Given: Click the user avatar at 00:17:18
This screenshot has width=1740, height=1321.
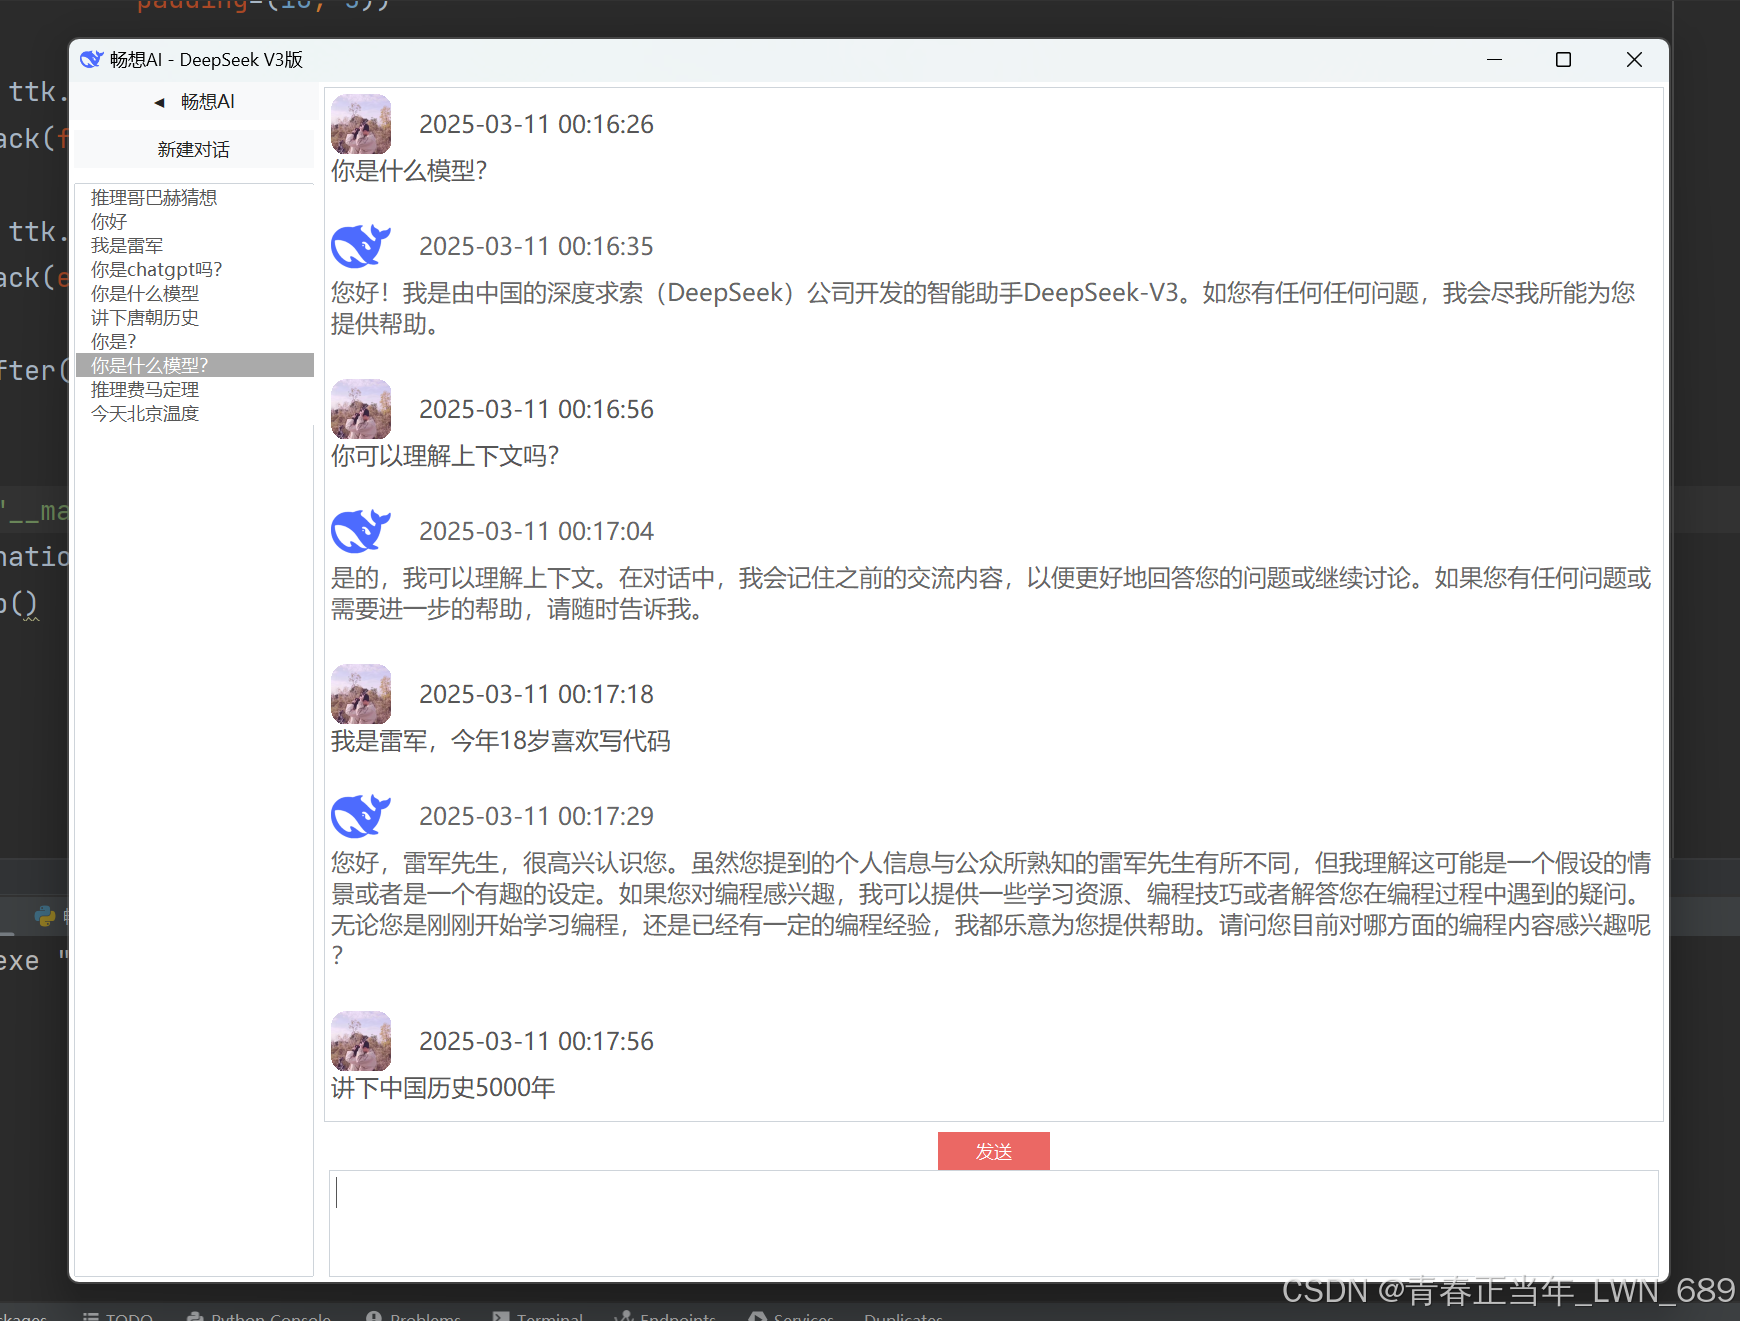Looking at the screenshot, I should click(361, 694).
